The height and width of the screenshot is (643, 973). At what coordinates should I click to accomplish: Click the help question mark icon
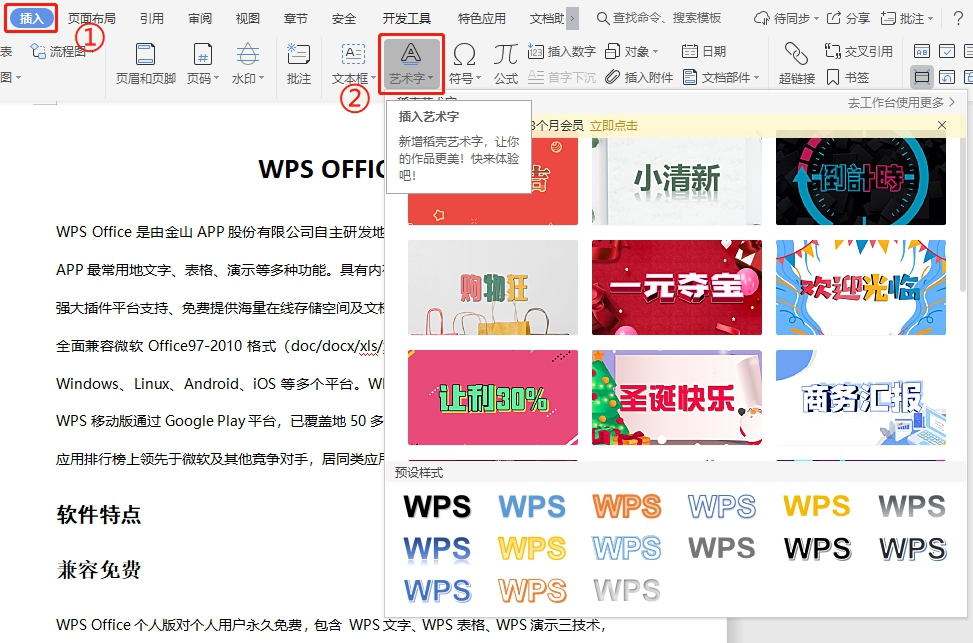958,19
